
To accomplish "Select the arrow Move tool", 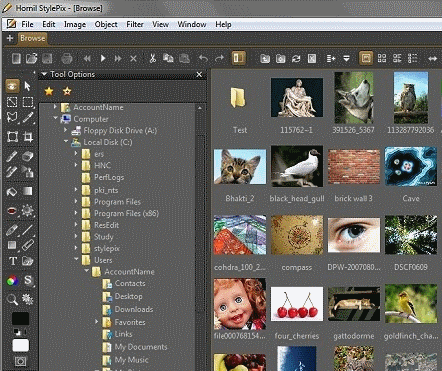I will (28, 86).
